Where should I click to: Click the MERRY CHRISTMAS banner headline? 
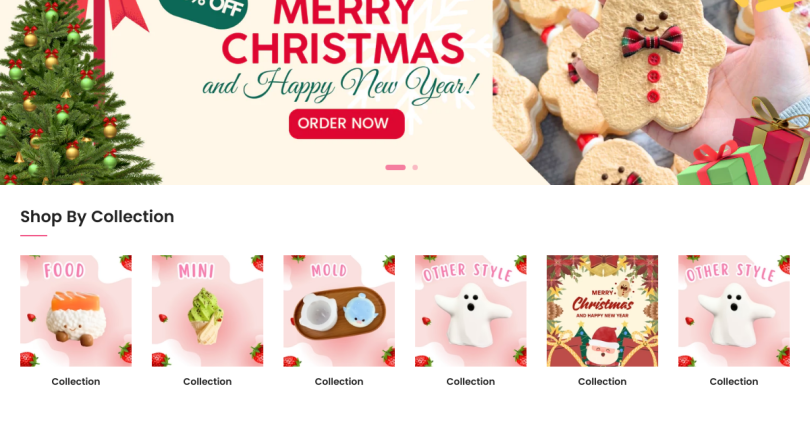(344, 32)
